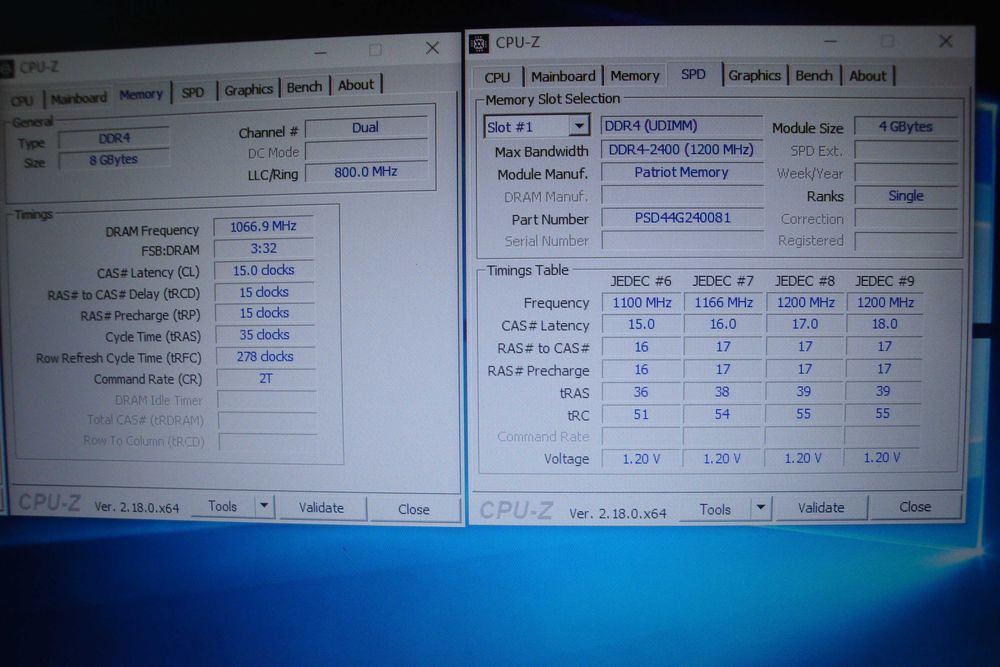Open the Bench tab in right CPU-Z window
The height and width of the screenshot is (667, 1000).
(x=814, y=75)
